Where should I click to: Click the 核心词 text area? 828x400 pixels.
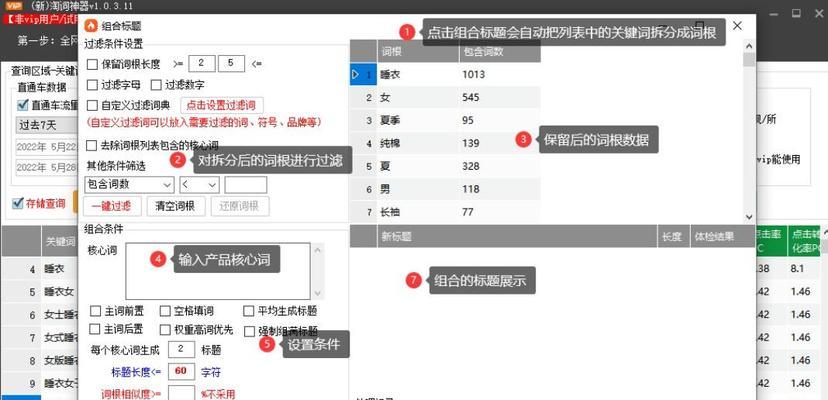[x=218, y=271]
